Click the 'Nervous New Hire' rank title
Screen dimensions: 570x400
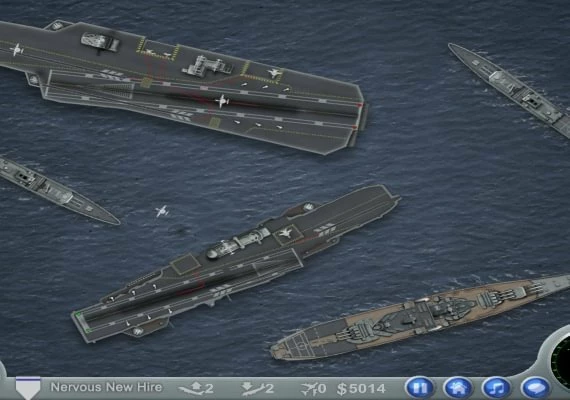pyautogui.click(x=106, y=387)
